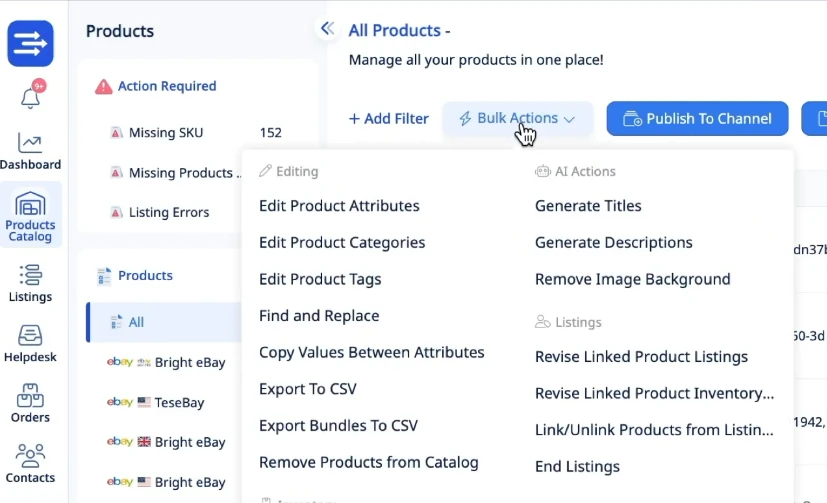Choose Edit Product Attributes
Viewport: 827px width, 503px height.
[339, 206]
